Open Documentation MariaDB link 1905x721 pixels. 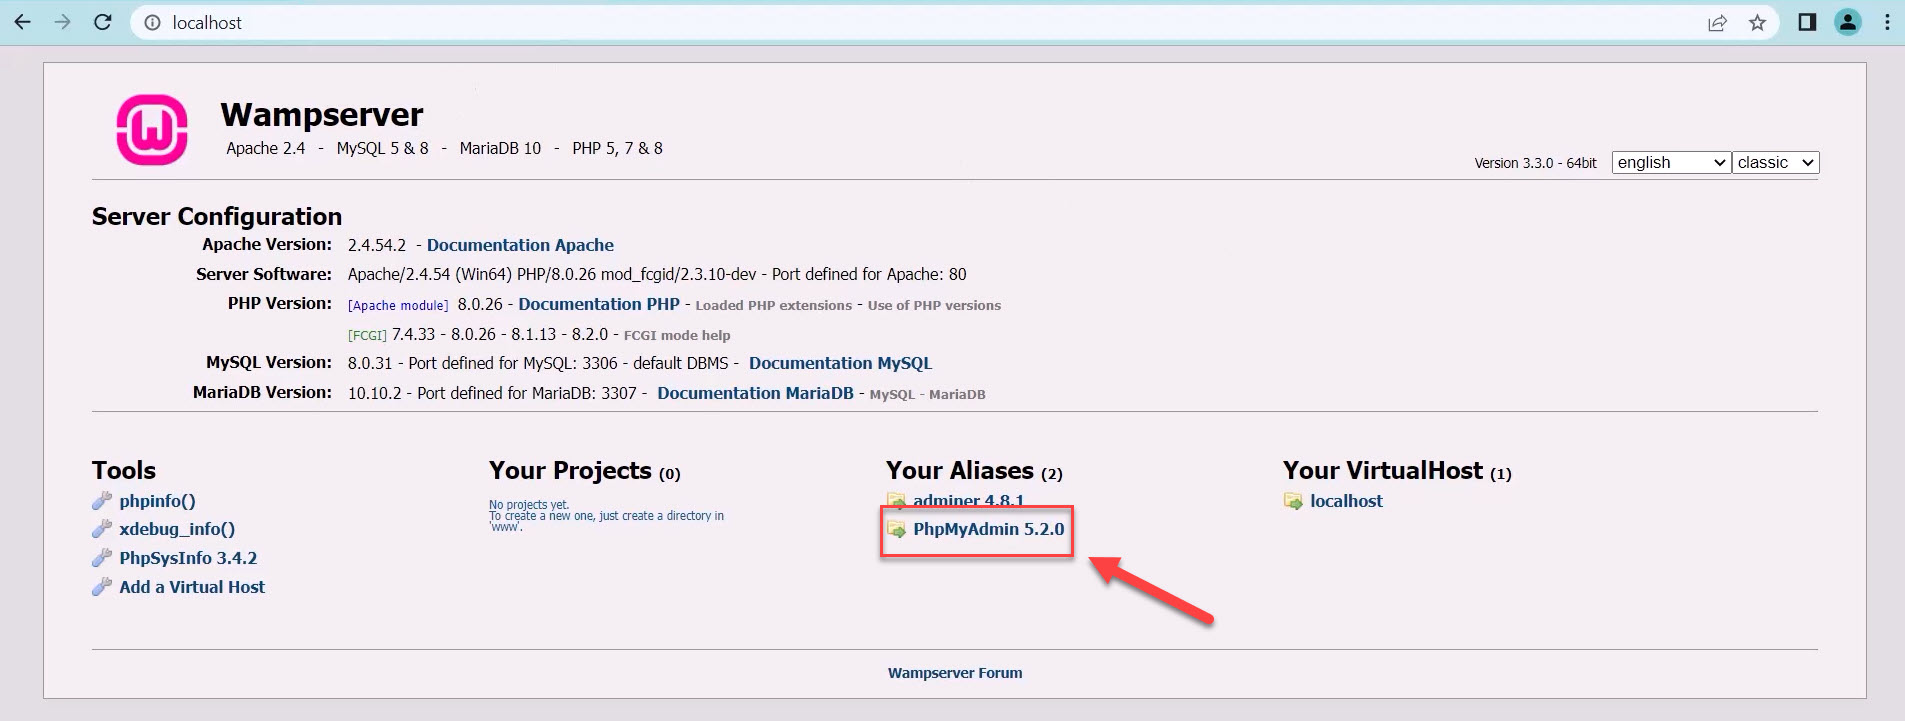[755, 393]
